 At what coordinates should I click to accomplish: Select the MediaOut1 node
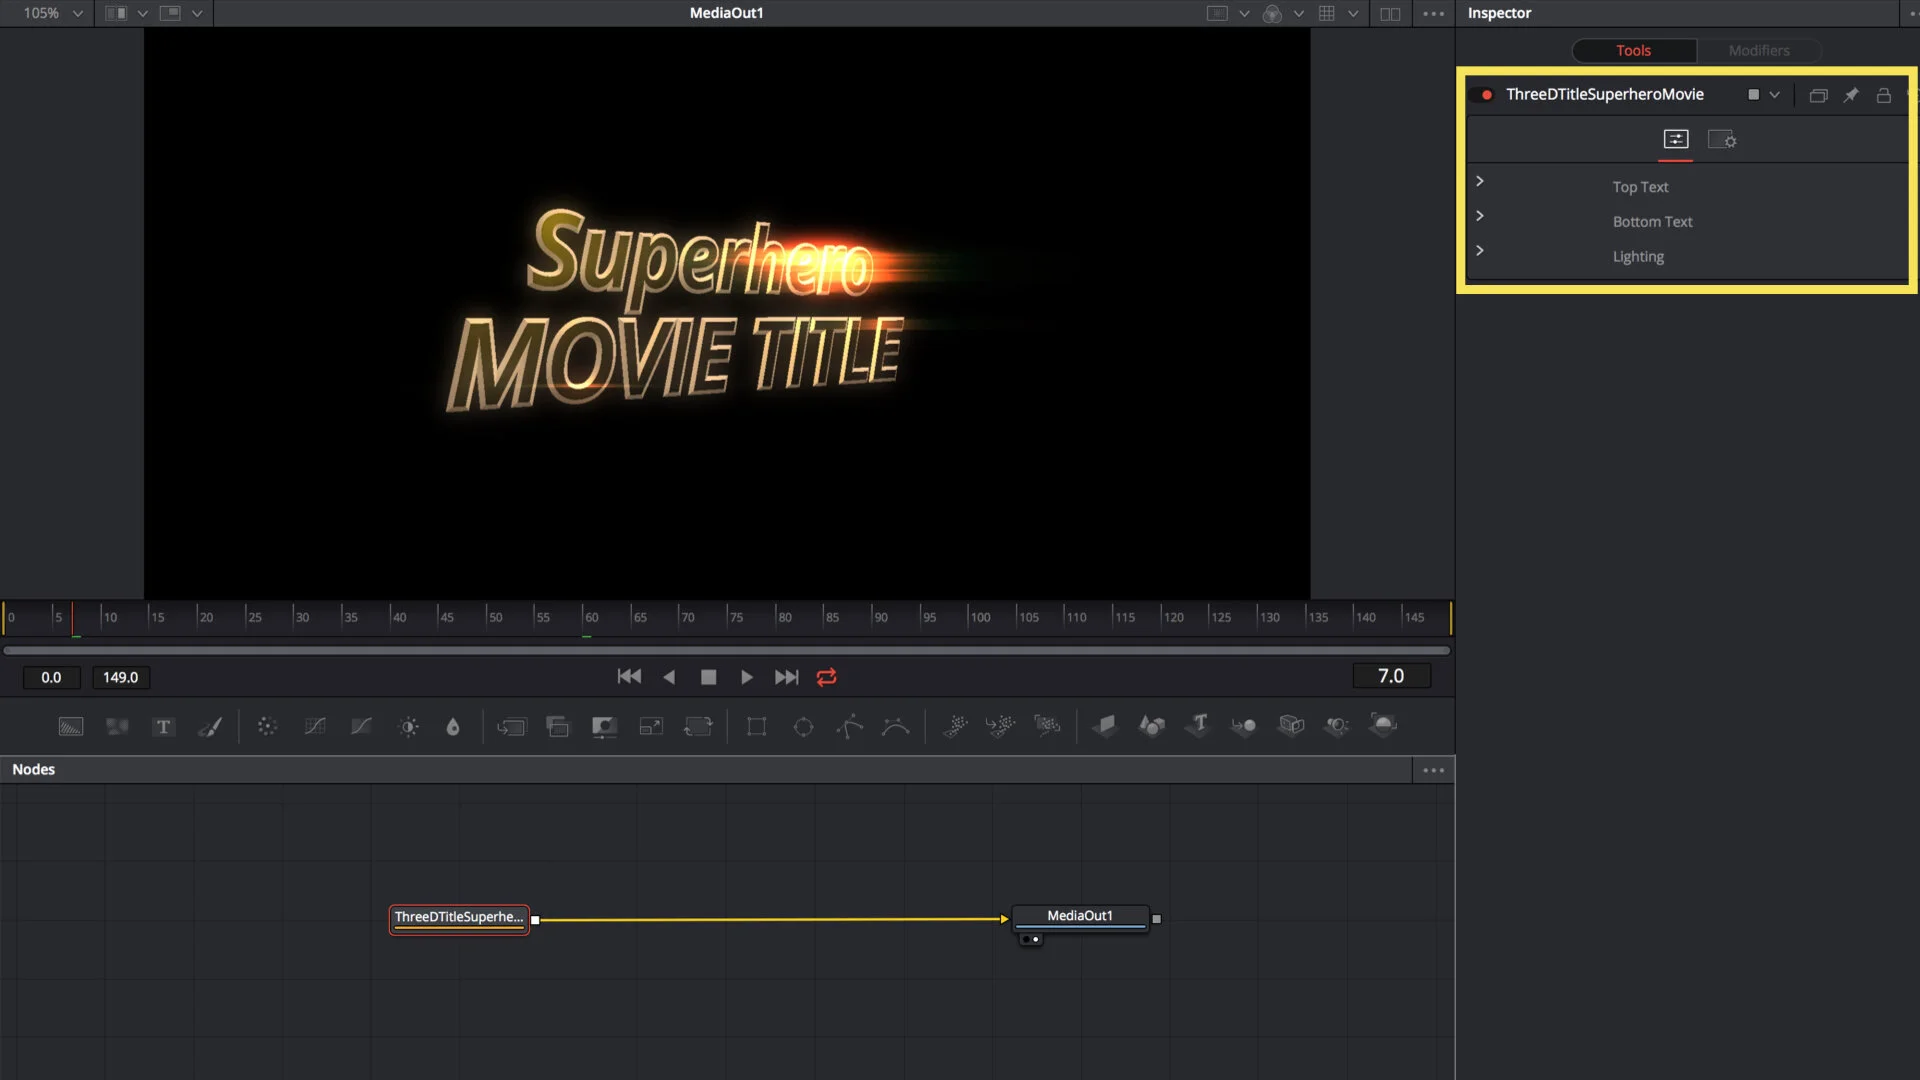tap(1079, 916)
